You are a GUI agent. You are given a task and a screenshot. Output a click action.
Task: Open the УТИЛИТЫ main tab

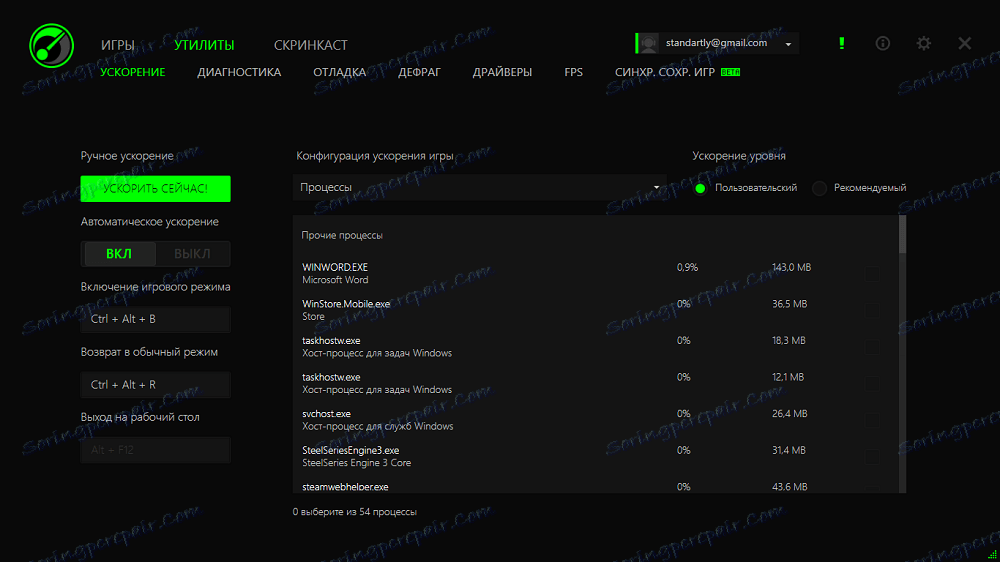tap(204, 45)
